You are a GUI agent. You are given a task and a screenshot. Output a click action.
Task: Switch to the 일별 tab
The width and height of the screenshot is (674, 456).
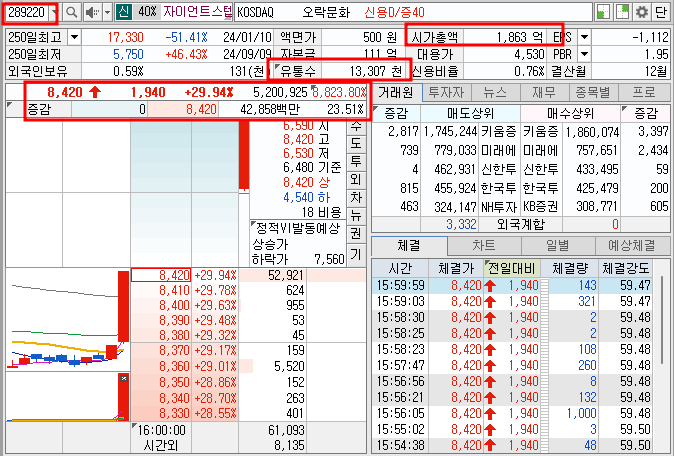[x=558, y=245]
